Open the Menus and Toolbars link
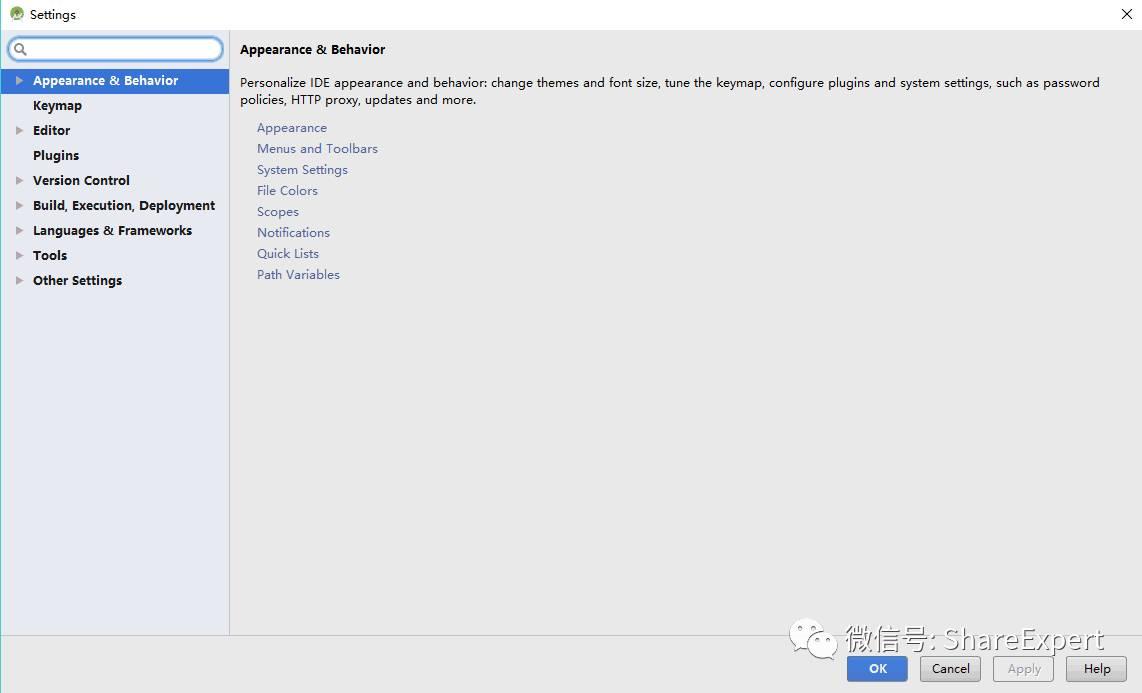The width and height of the screenshot is (1142, 693). pos(317,149)
